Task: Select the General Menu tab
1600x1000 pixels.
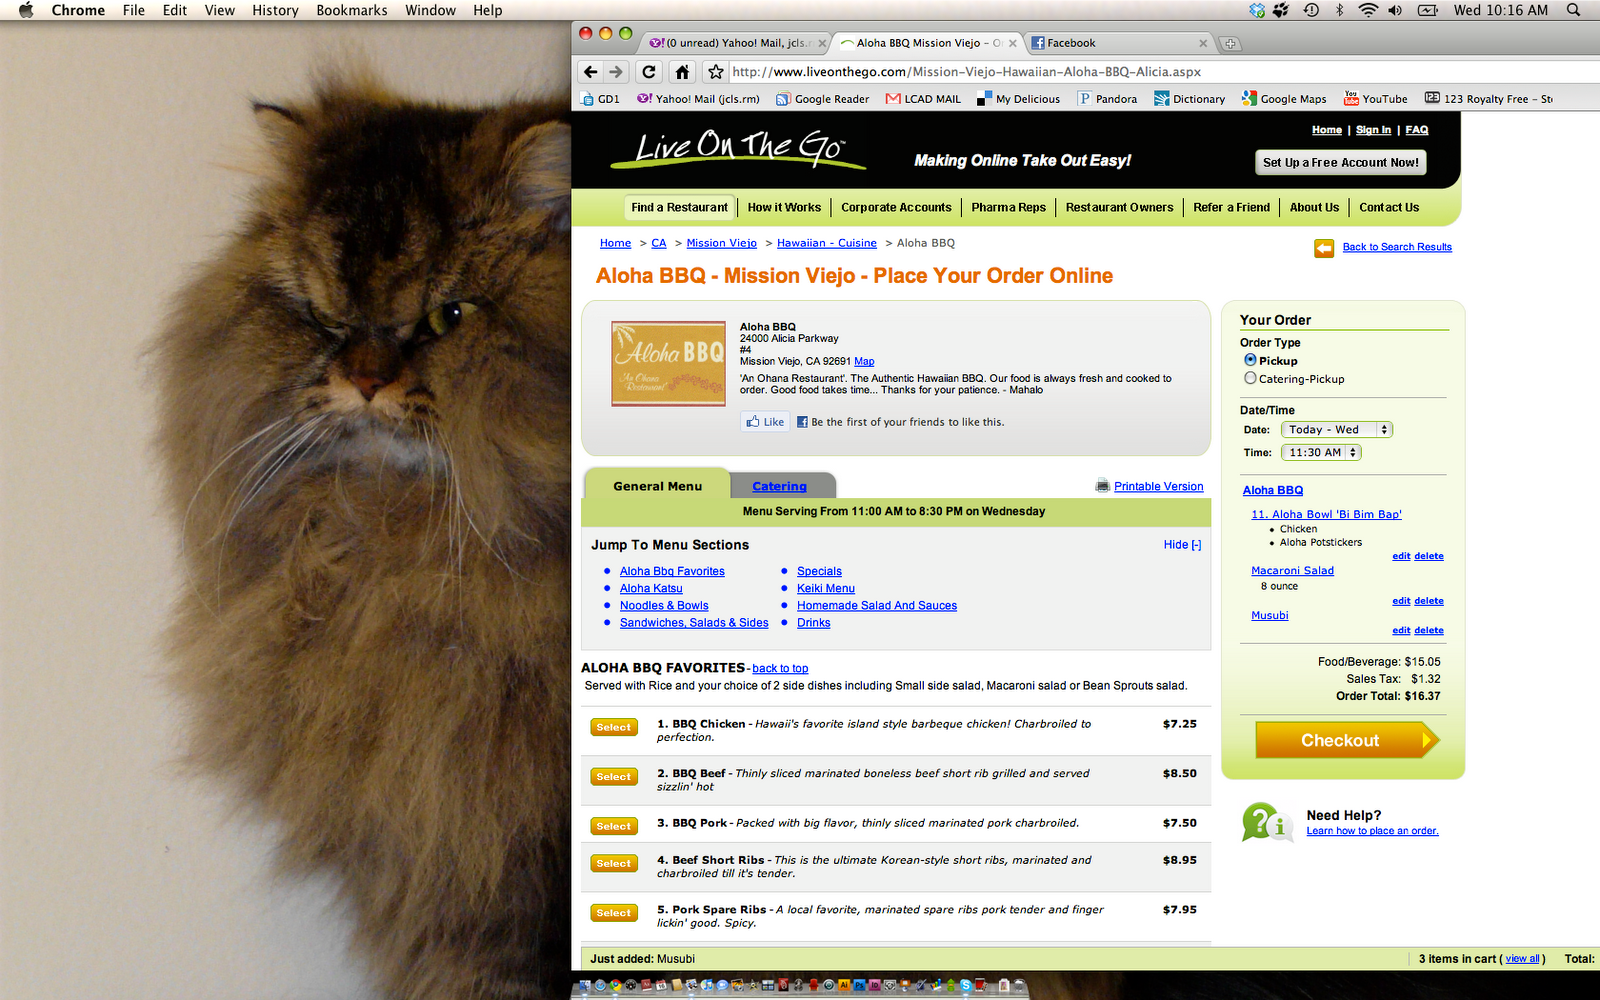Action: pos(657,486)
